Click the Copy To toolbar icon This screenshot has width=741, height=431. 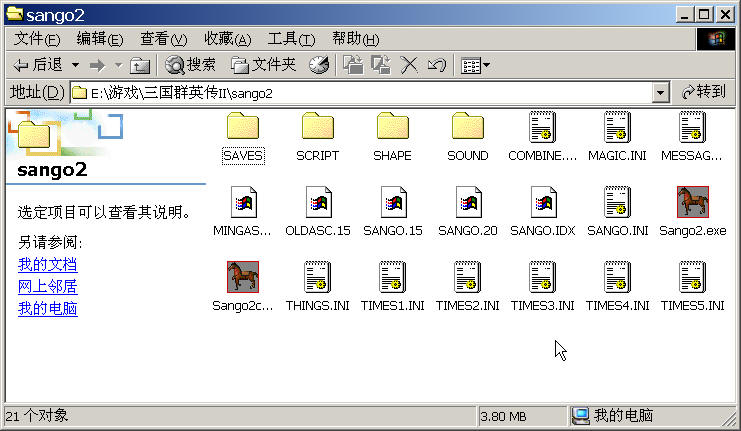point(381,65)
